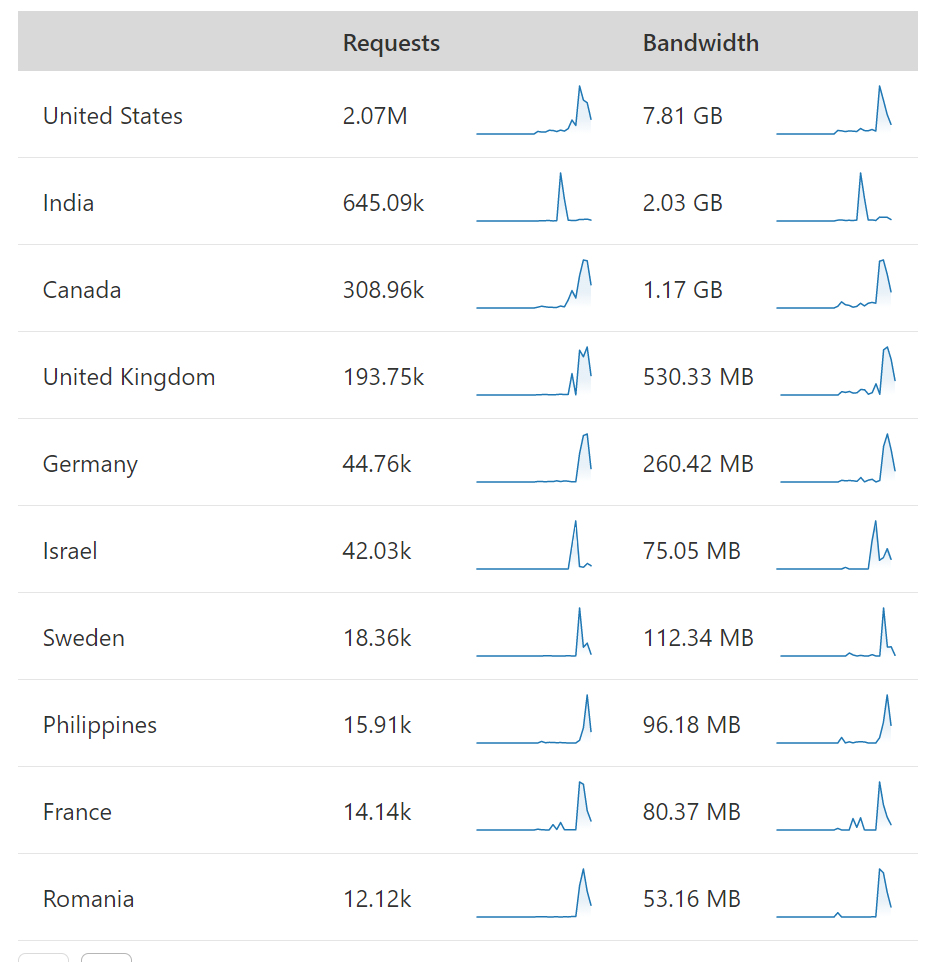Open Canada bandwidth sparkline chart
The width and height of the screenshot is (949, 962).
(834, 284)
